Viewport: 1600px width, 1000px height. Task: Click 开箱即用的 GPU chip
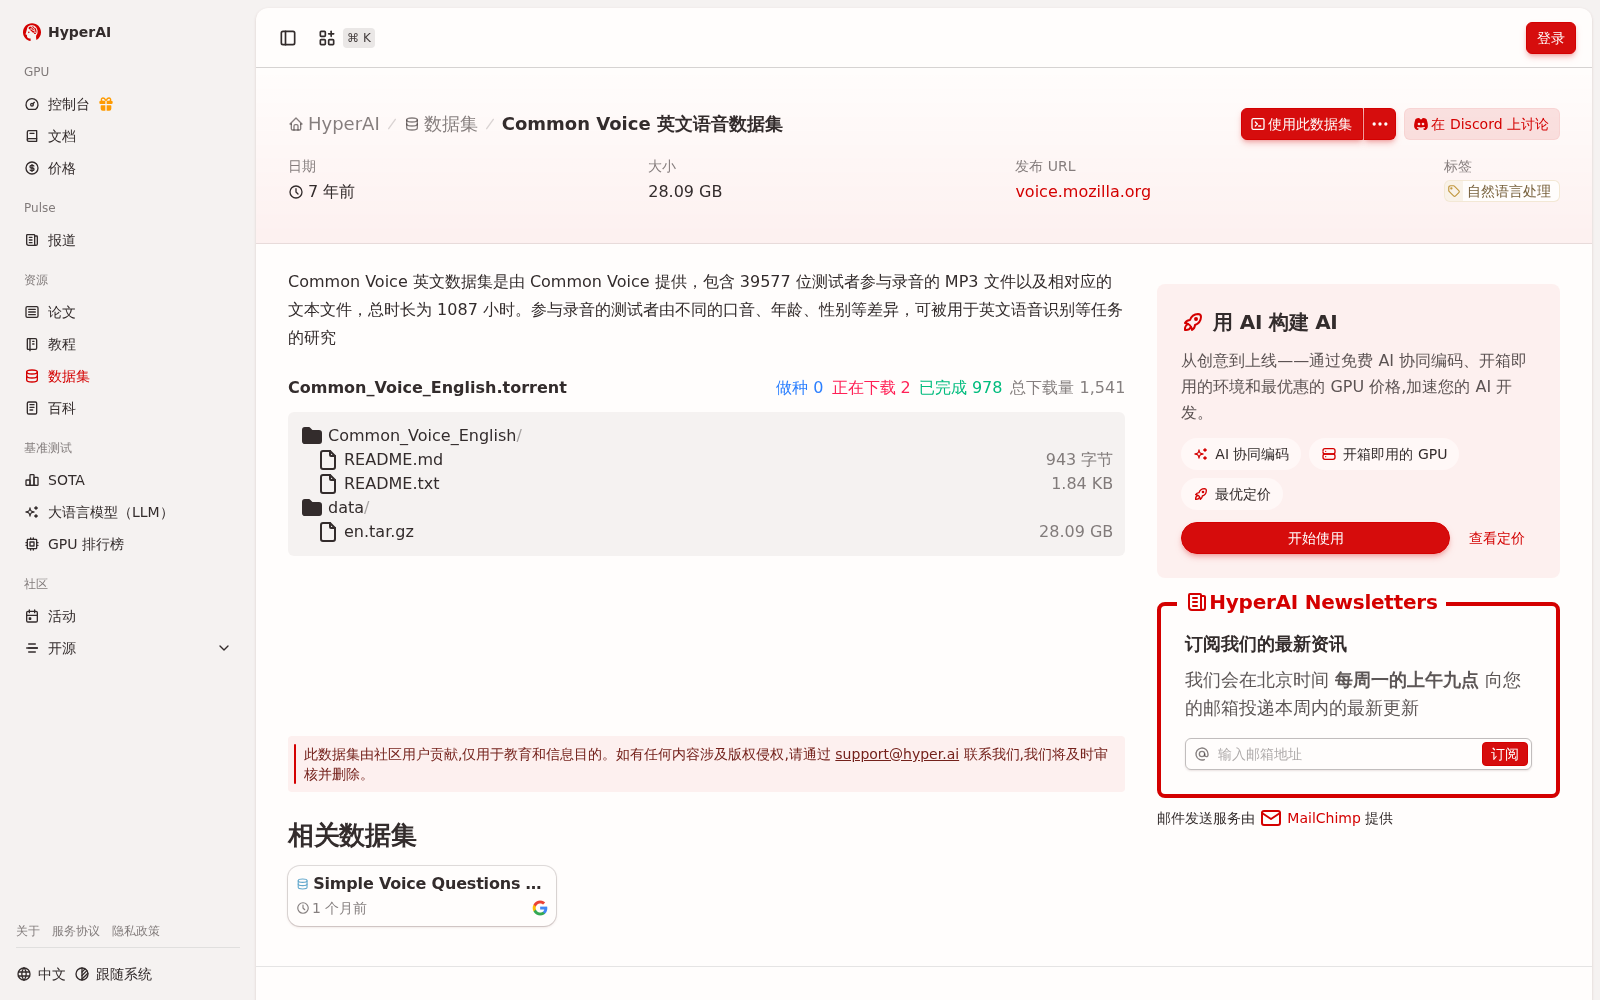click(x=1384, y=454)
